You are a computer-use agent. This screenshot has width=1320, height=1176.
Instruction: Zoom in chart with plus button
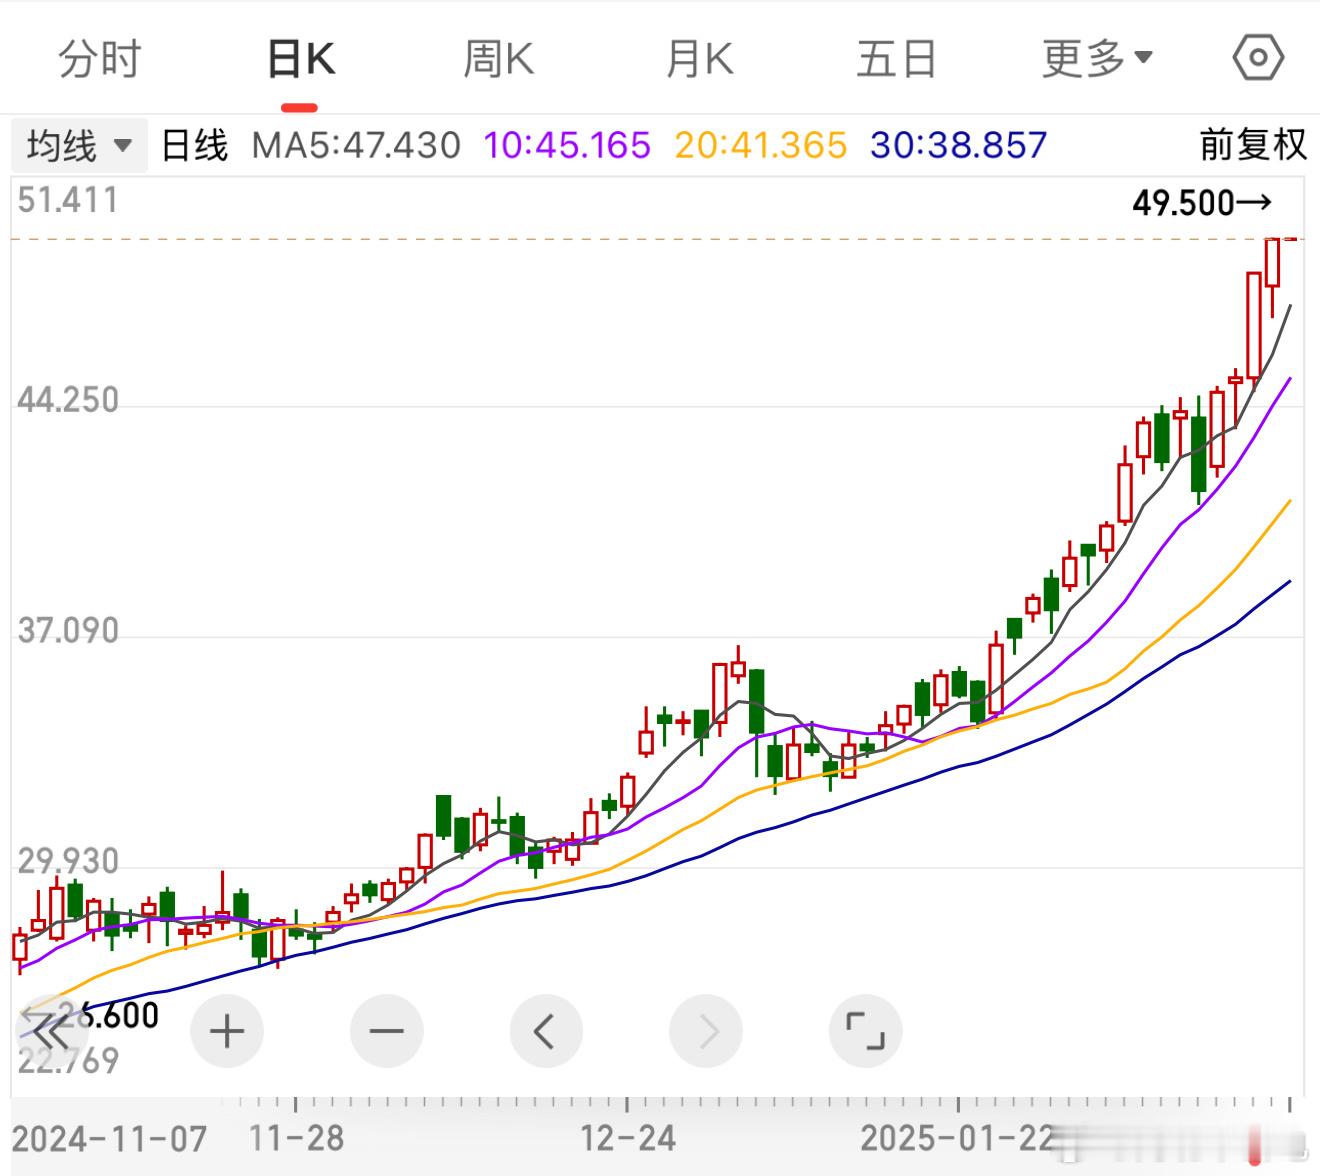point(227,1031)
